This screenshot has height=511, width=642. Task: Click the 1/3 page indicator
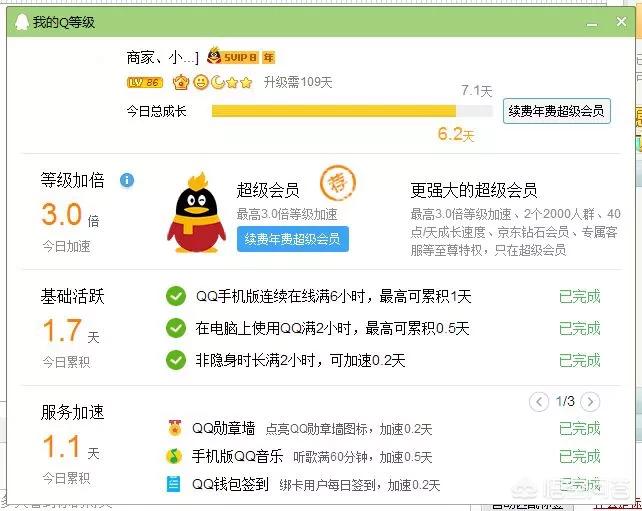[x=565, y=401]
